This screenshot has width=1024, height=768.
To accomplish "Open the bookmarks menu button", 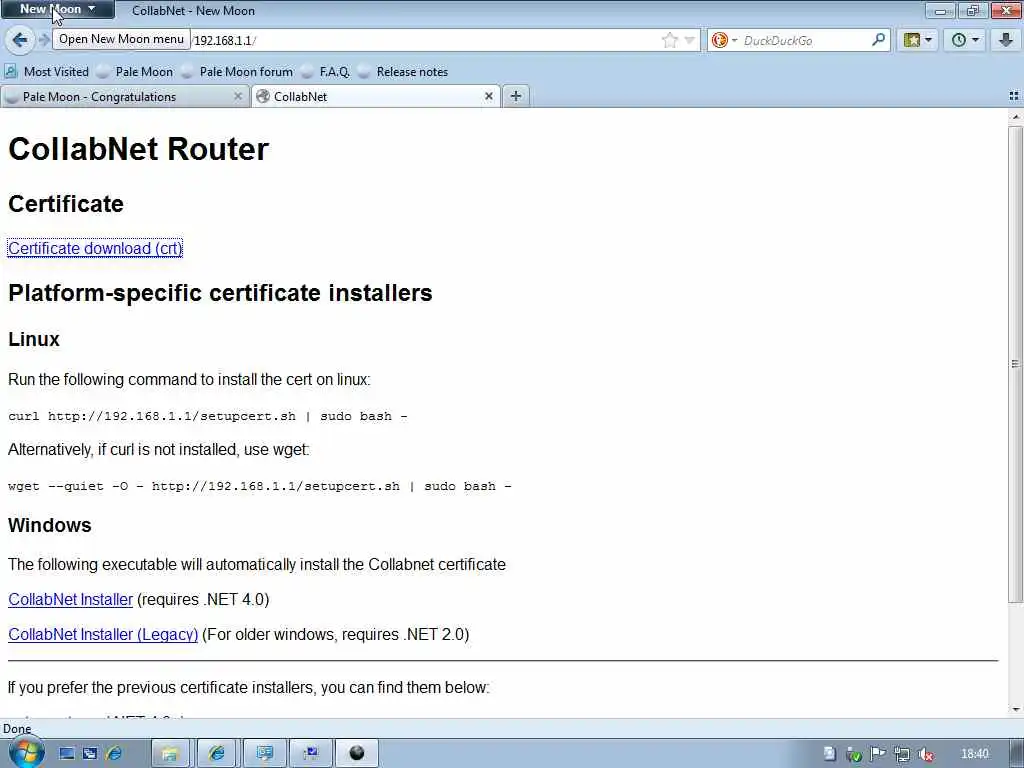I will tap(918, 40).
